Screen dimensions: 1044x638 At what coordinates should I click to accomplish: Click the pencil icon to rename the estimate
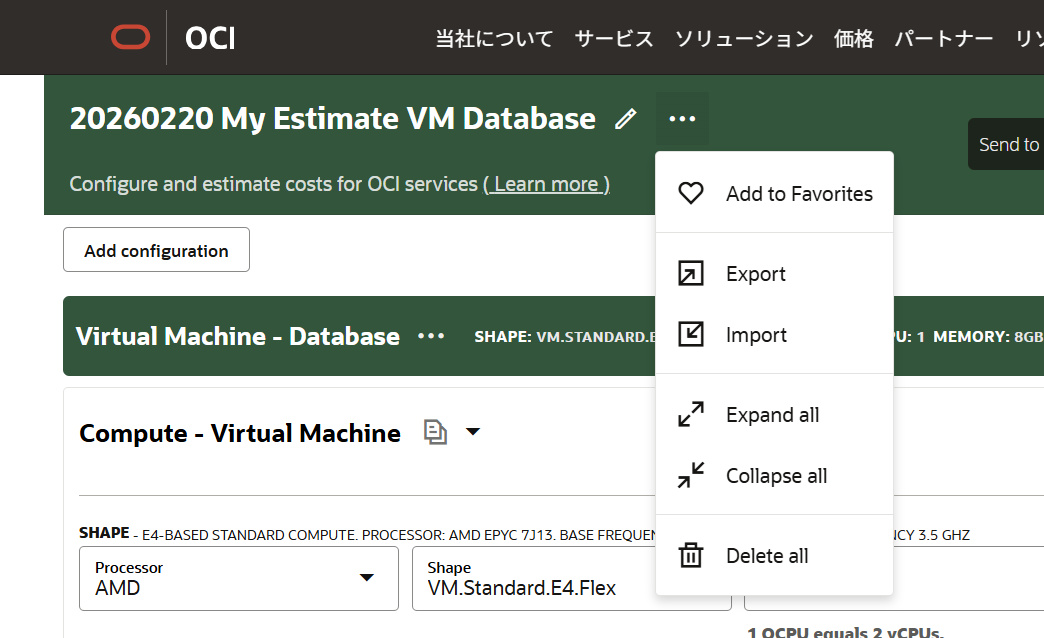point(625,119)
